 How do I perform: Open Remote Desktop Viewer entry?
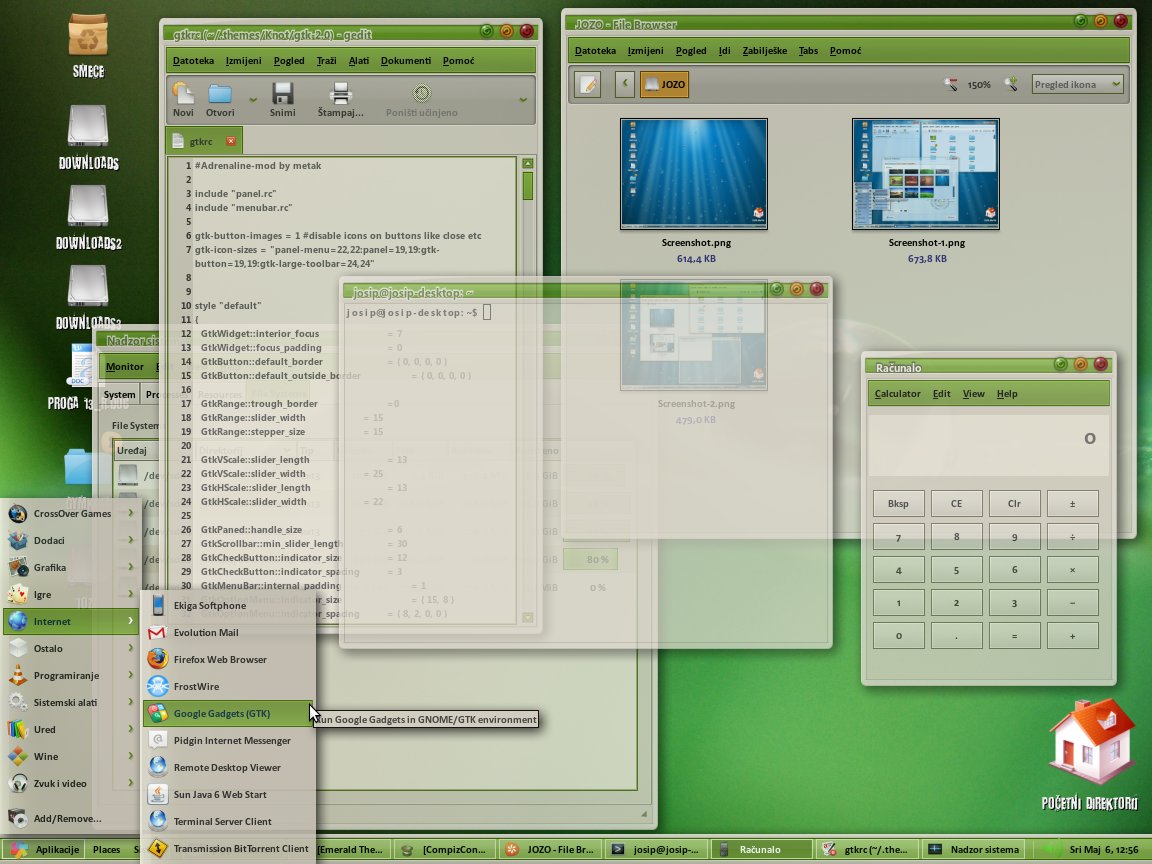click(x=228, y=768)
